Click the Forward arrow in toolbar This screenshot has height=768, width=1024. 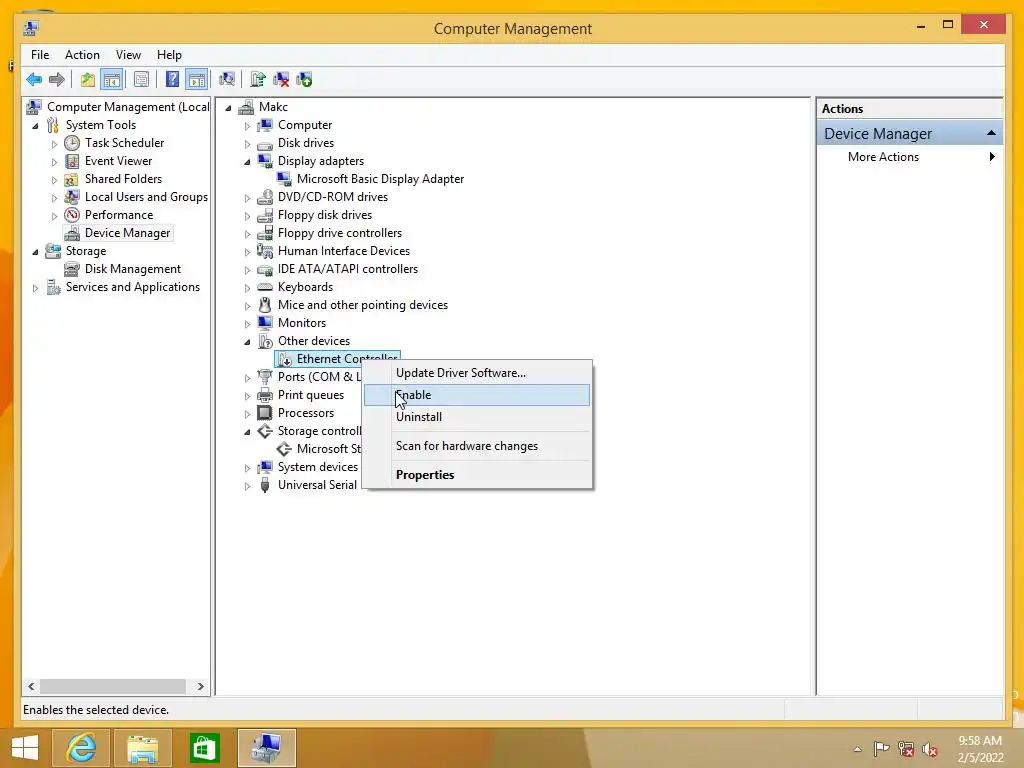coord(57,80)
